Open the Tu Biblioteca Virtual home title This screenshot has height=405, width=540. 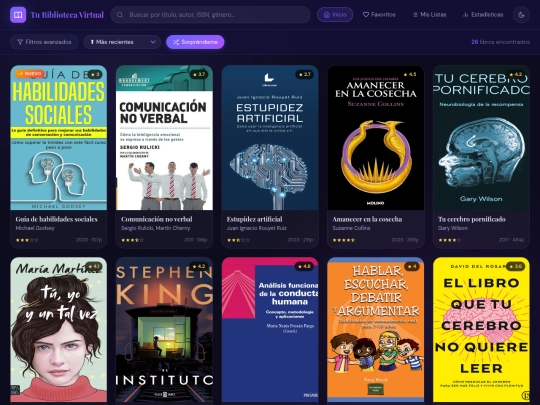[67, 15]
